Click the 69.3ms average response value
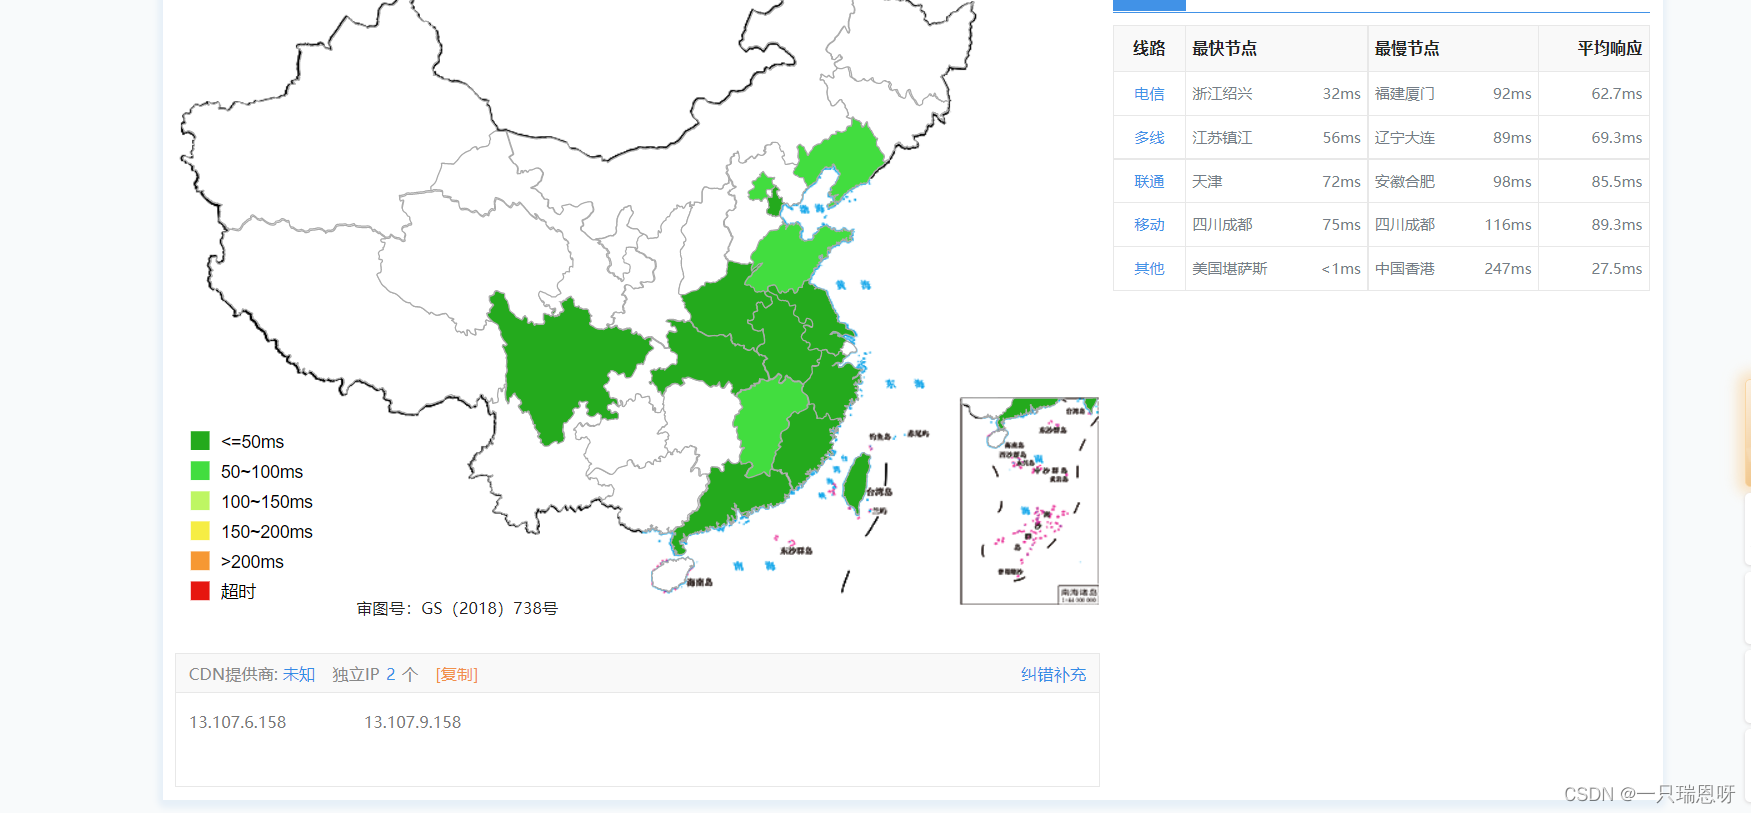1751x813 pixels. [x=1617, y=138]
